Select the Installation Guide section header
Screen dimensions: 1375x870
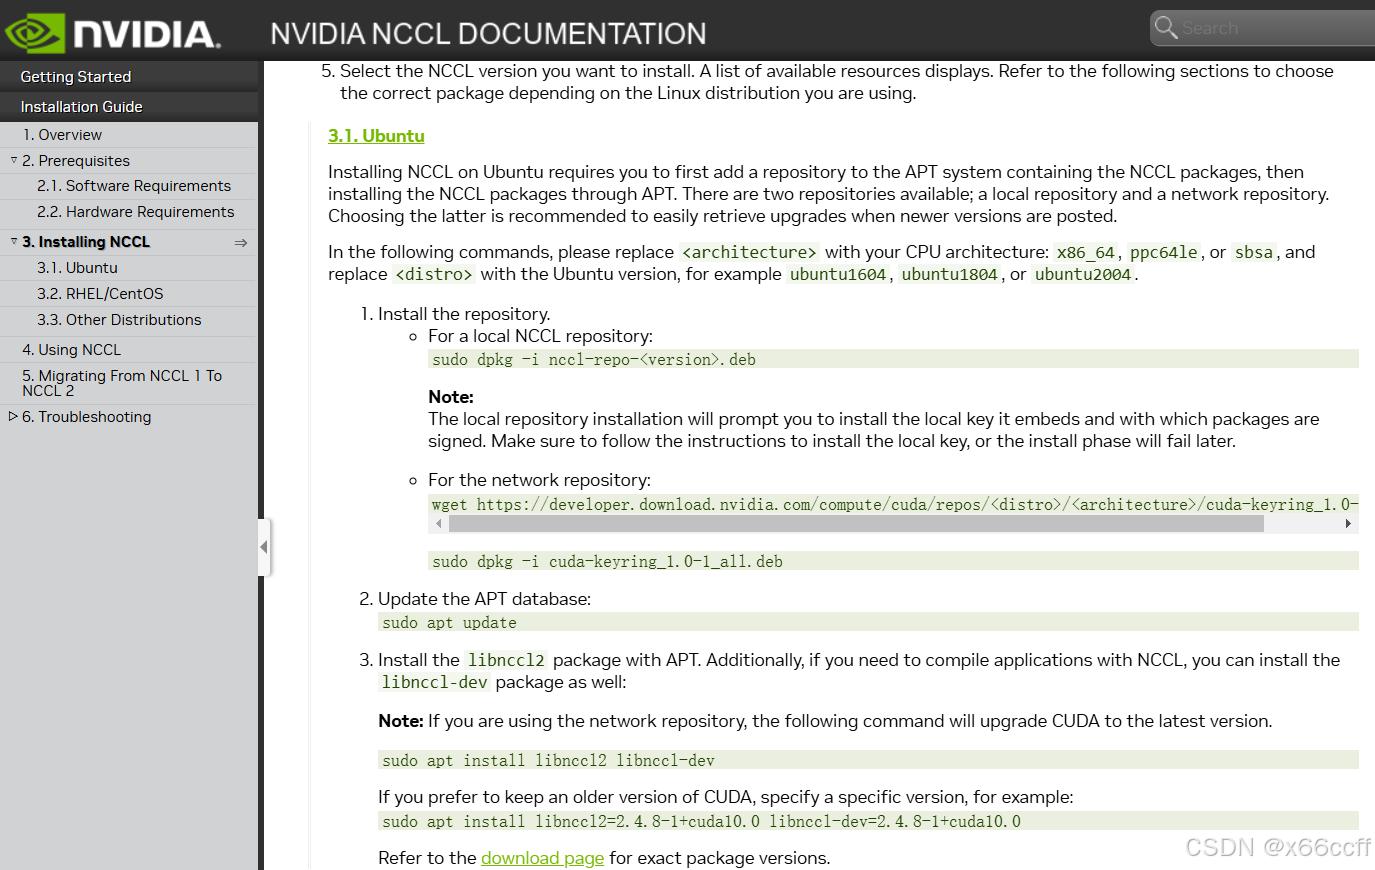click(81, 106)
